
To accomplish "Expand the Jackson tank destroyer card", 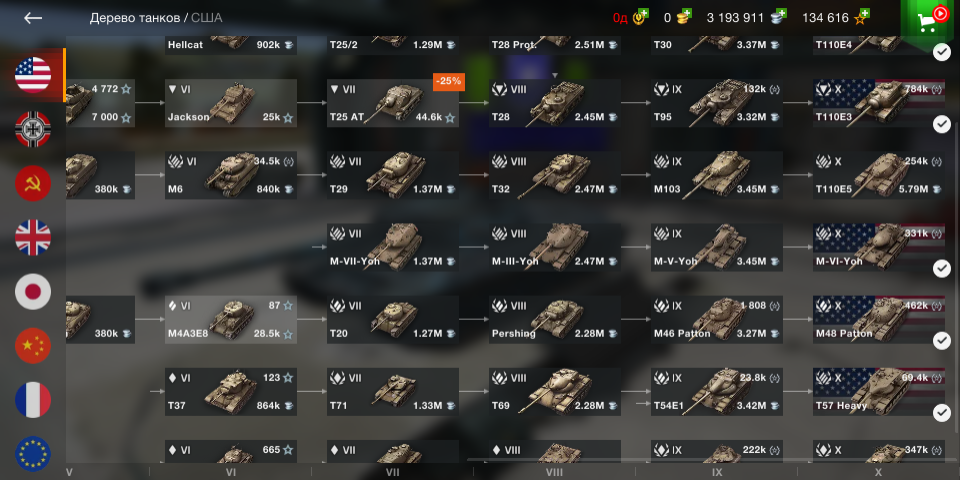I will (231, 103).
